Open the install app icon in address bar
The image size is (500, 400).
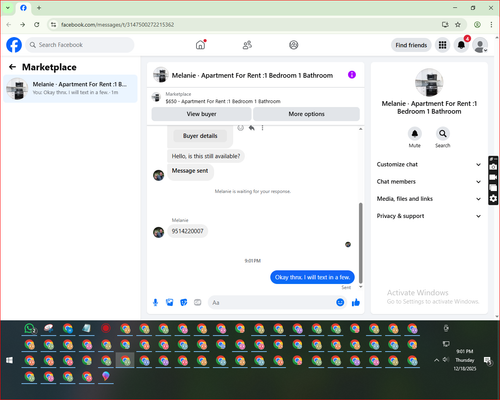[445, 25]
